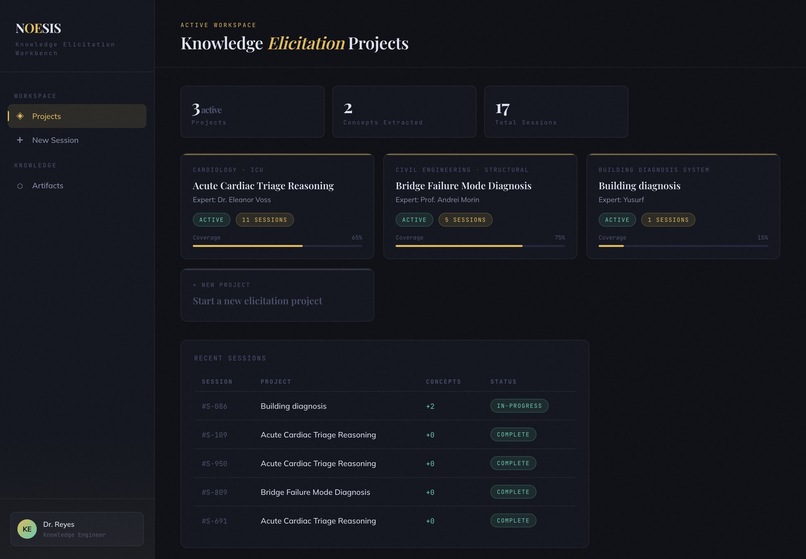Click Acute Cardiac Triage coverage progress bar
The width and height of the screenshot is (806, 559).
277,246
